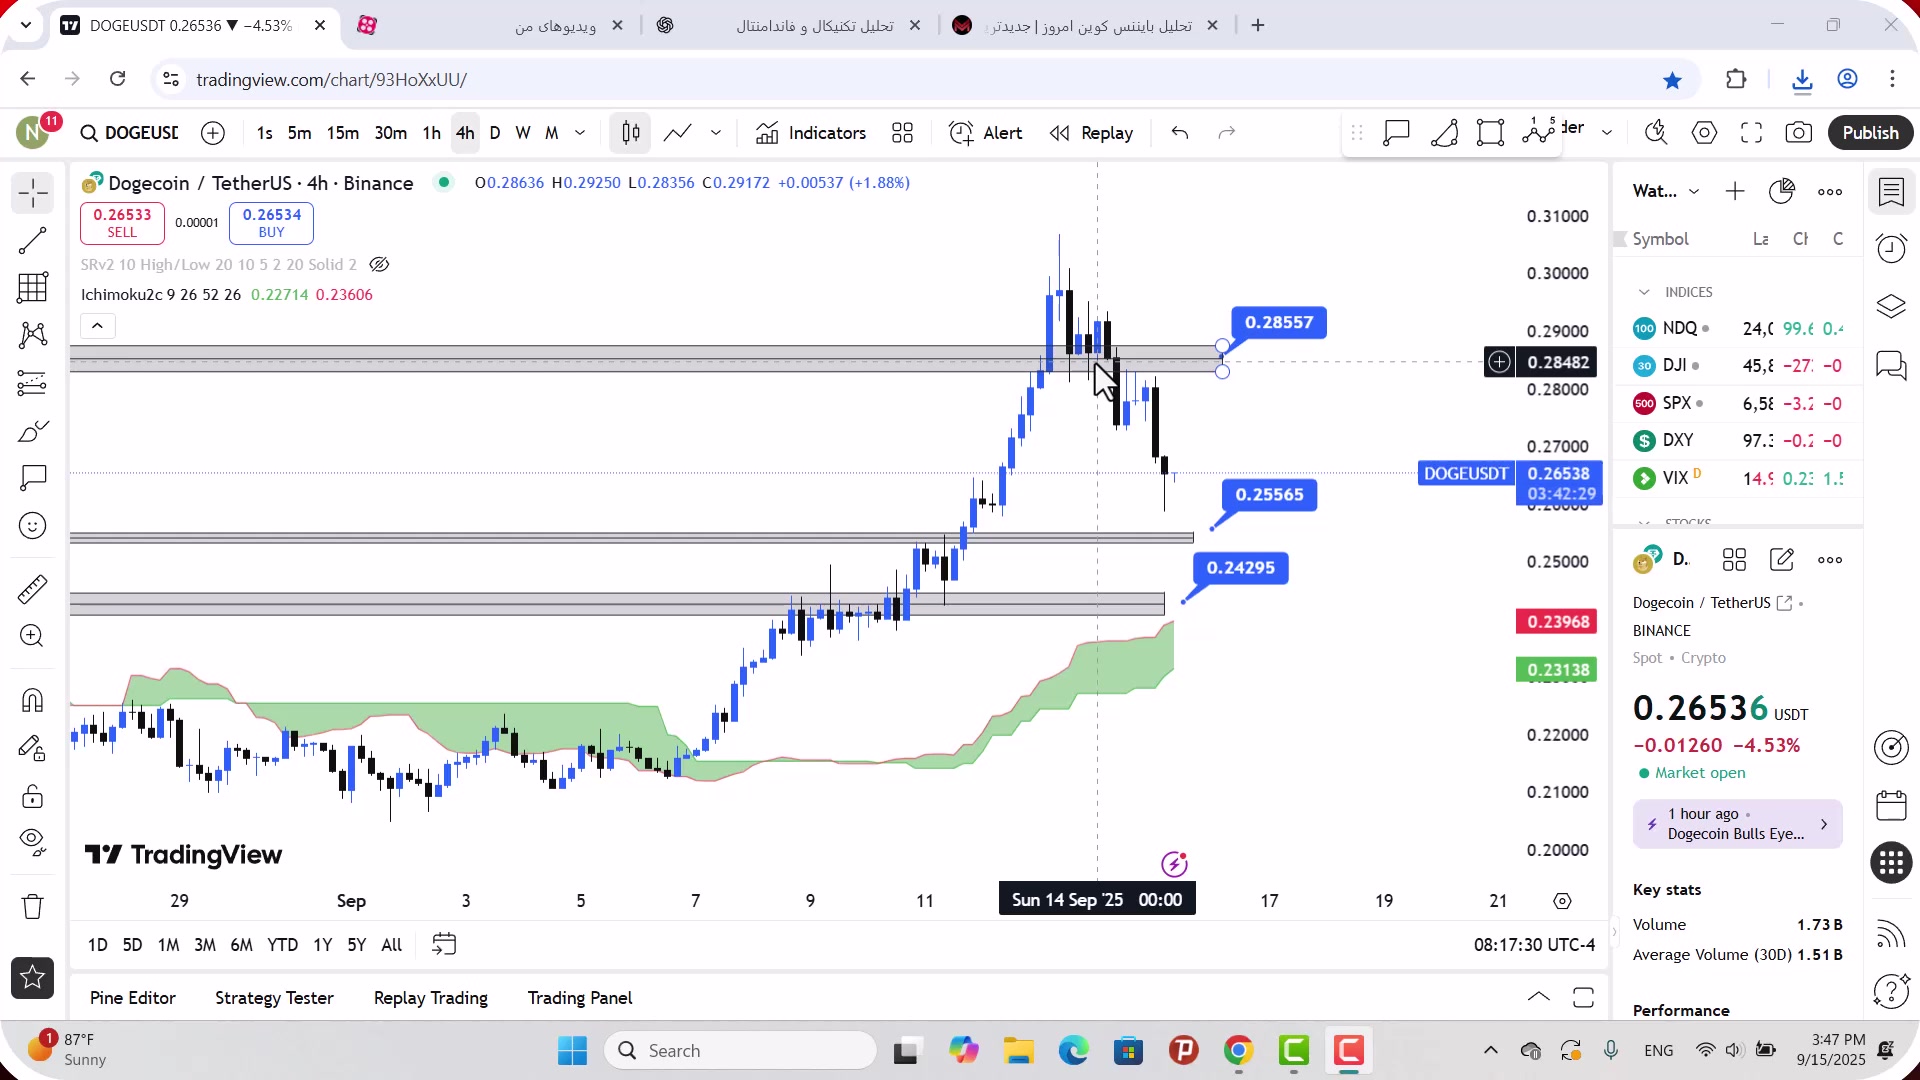1920x1080 pixels.
Task: Take a chart snapshot with camera
Action: [x=1799, y=133]
